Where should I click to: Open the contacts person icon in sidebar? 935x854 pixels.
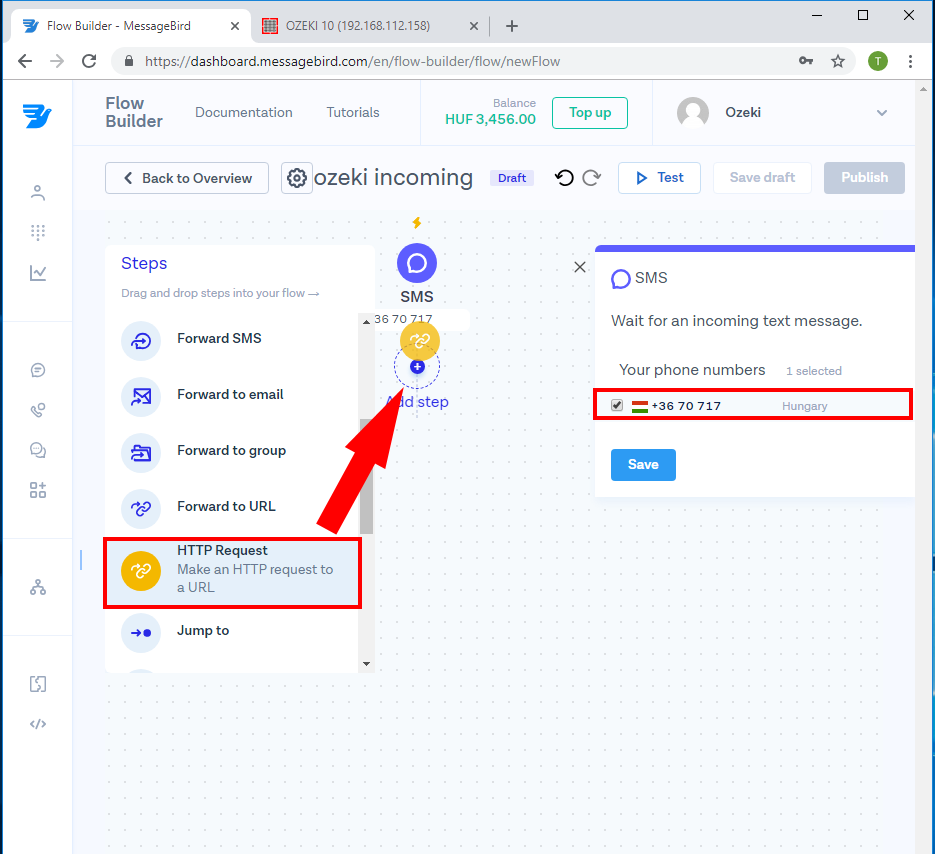click(x=38, y=193)
